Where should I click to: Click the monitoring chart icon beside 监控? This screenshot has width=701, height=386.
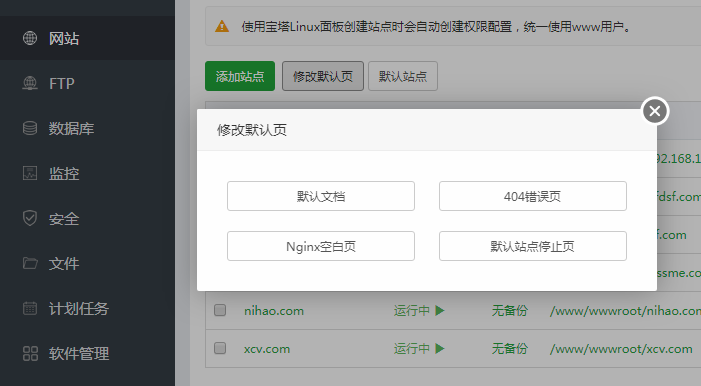(x=30, y=173)
